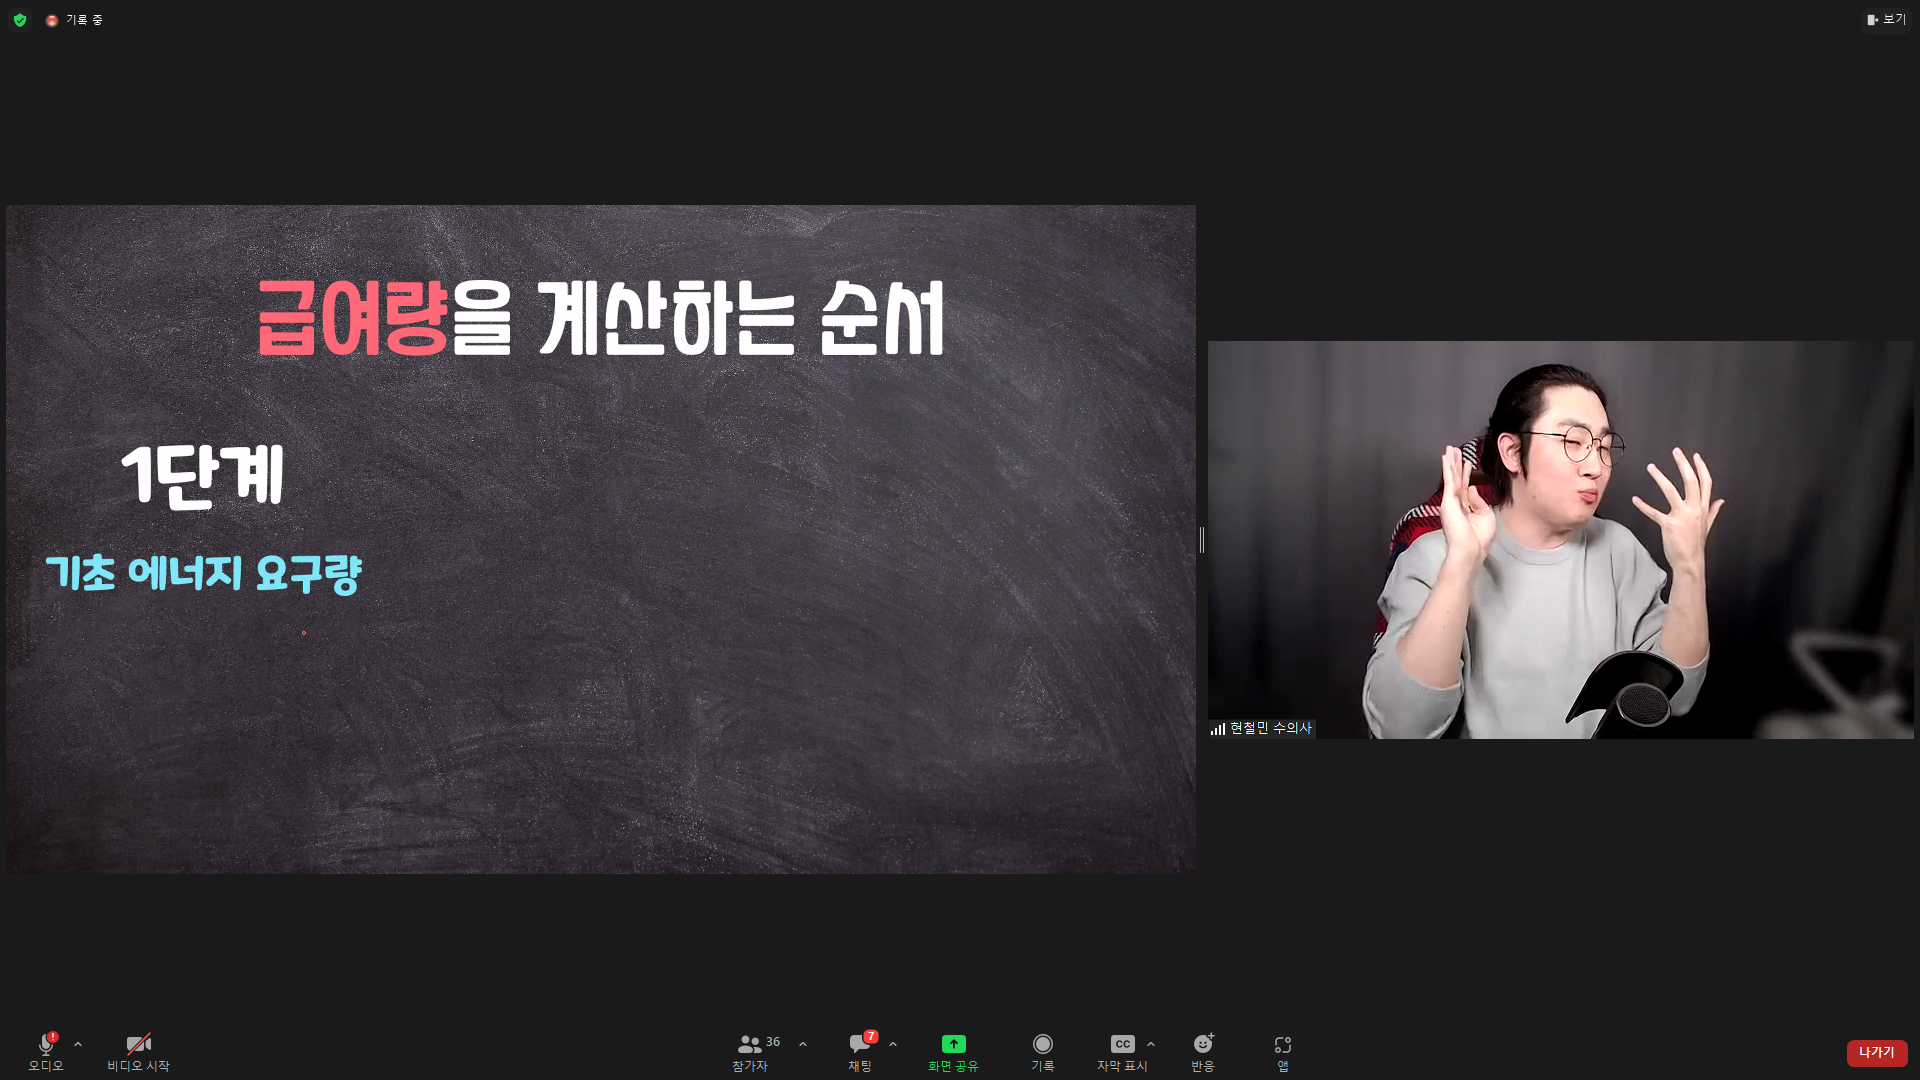This screenshot has width=1920, height=1080.
Task: Click the green encryption shield icon
Action: (20, 20)
